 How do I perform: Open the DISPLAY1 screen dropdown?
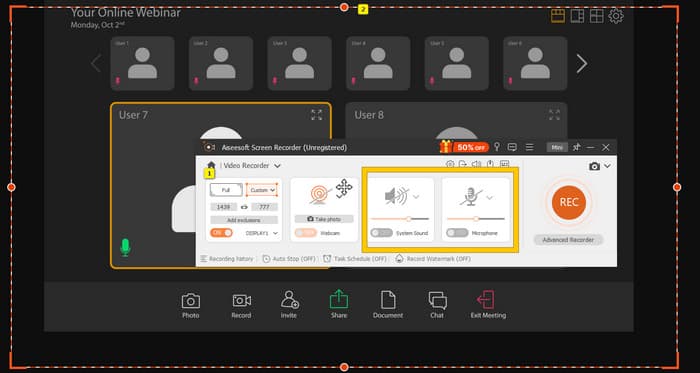click(x=262, y=233)
